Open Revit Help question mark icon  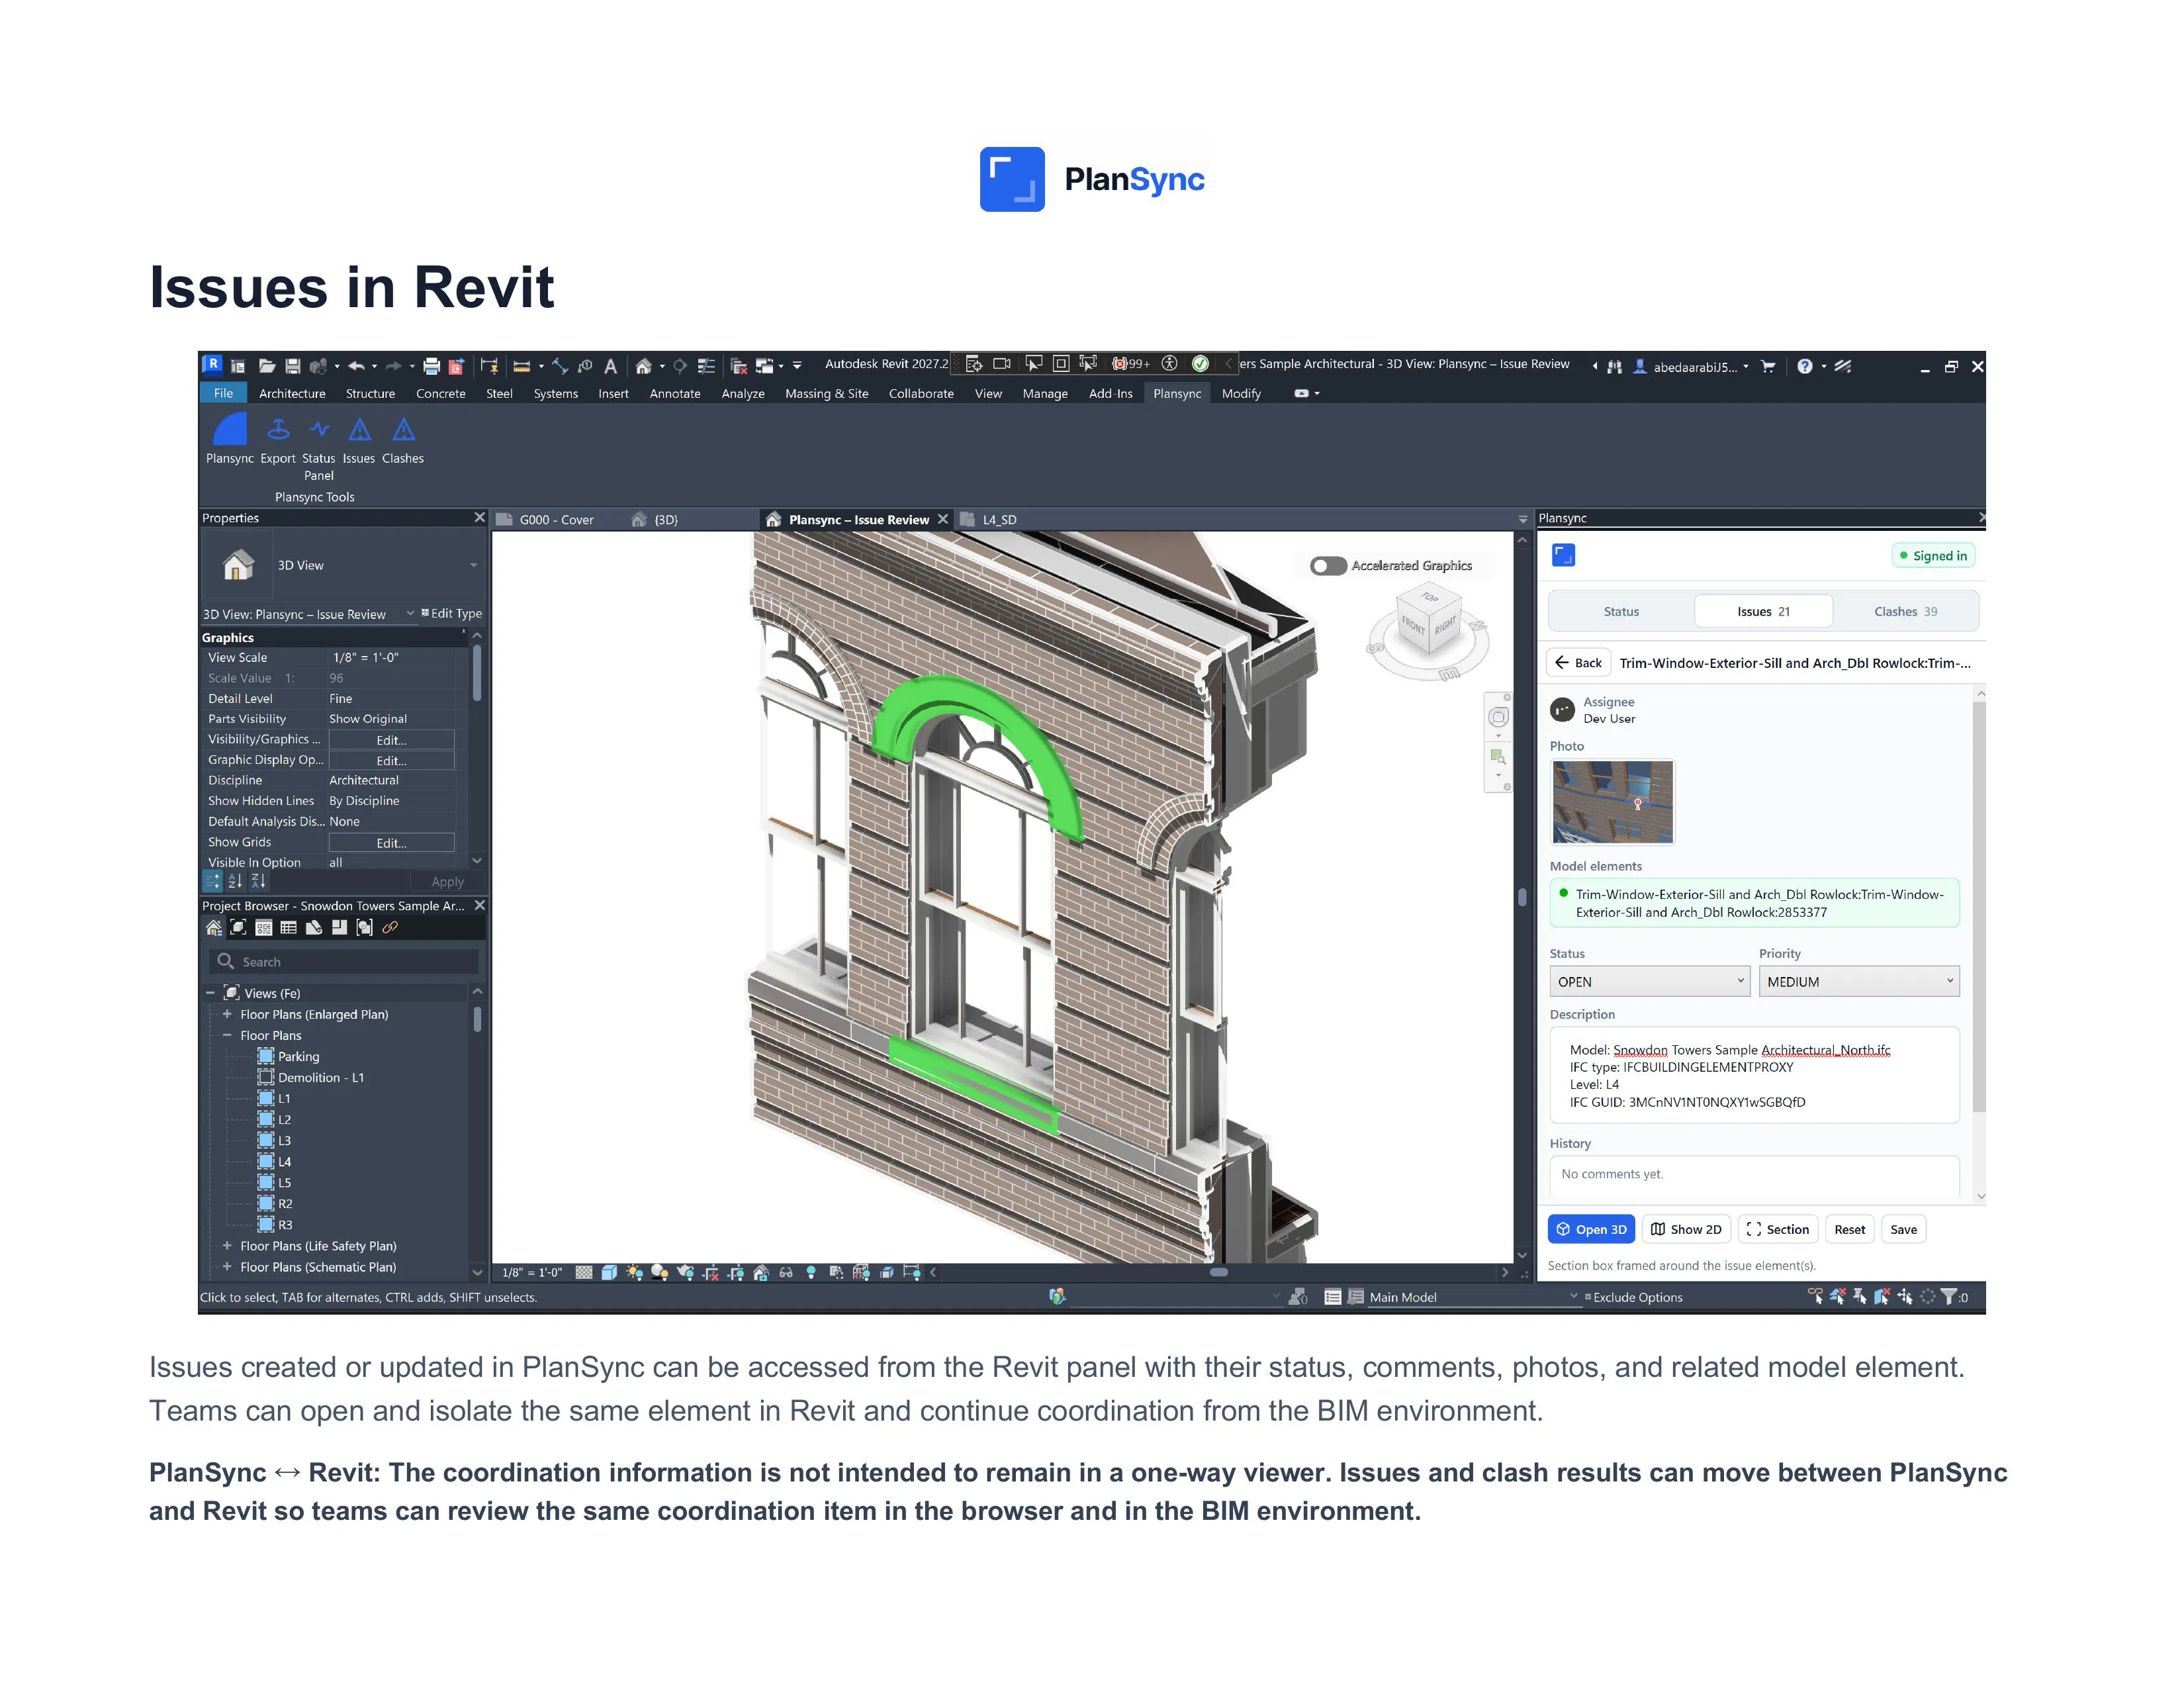click(x=1804, y=366)
